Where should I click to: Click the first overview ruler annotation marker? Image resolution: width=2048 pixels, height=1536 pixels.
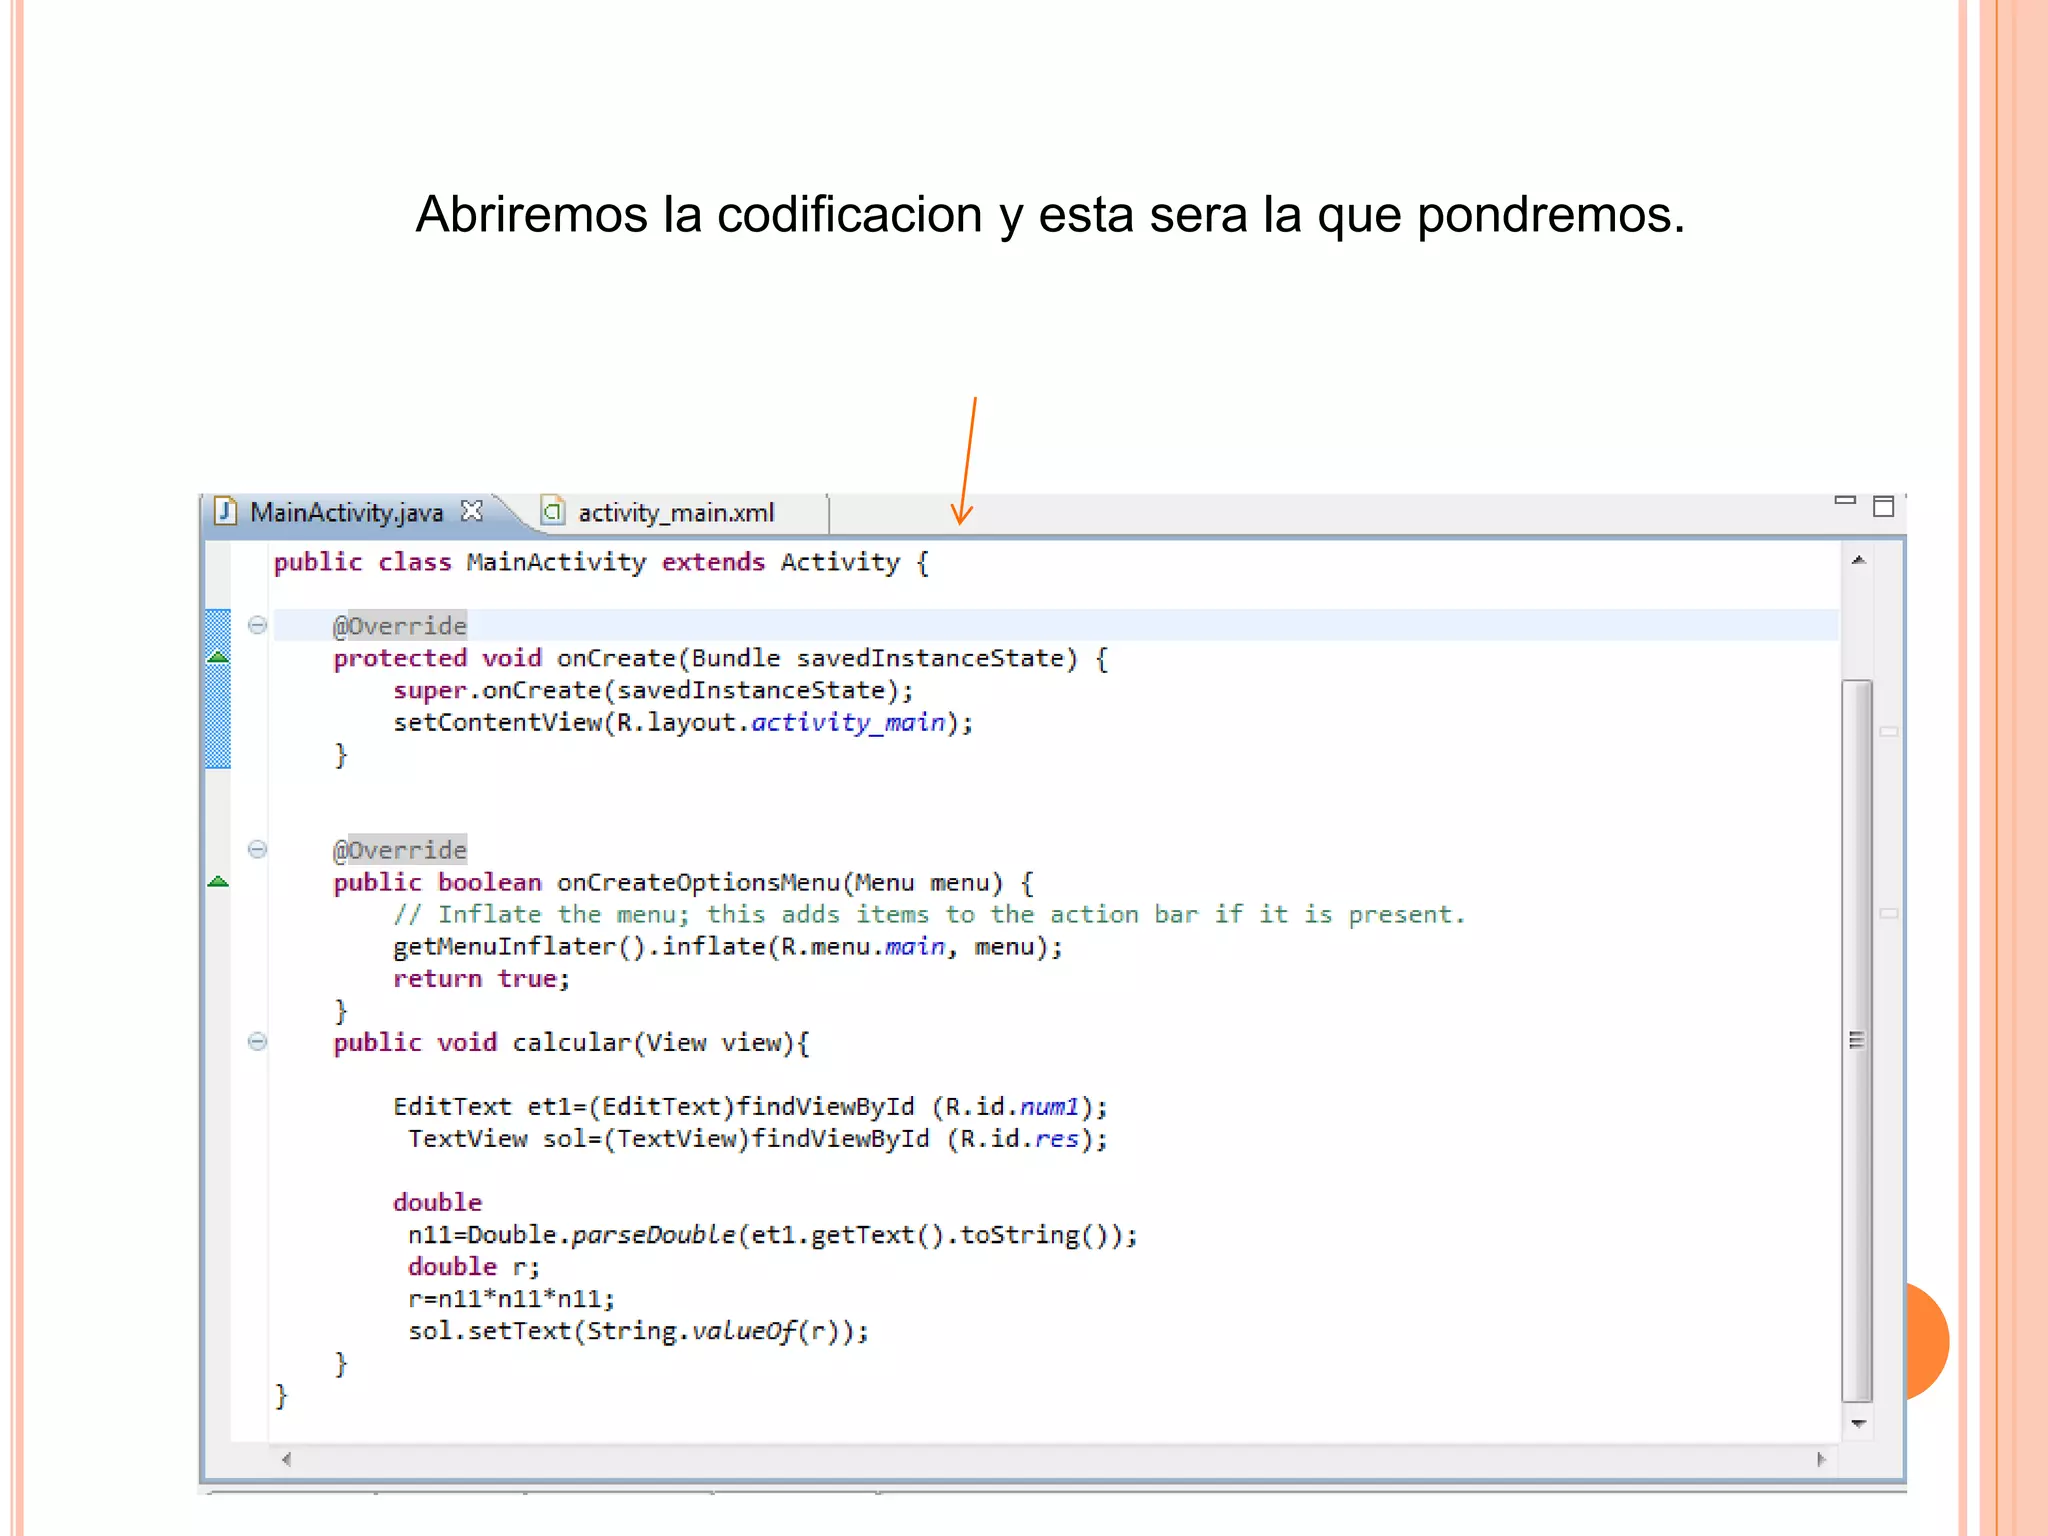(1888, 732)
